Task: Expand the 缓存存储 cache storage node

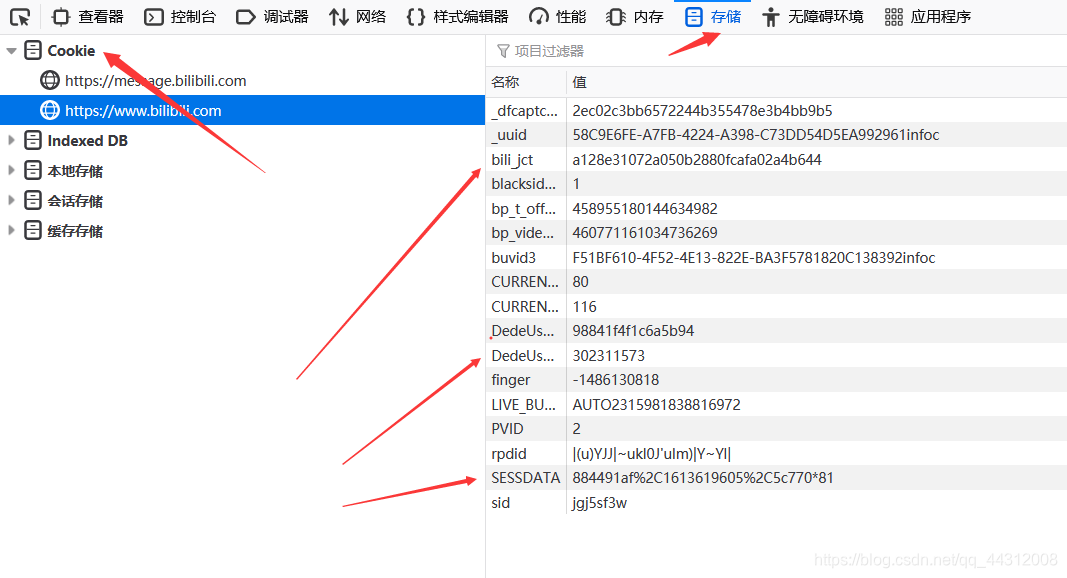Action: [x=11, y=230]
